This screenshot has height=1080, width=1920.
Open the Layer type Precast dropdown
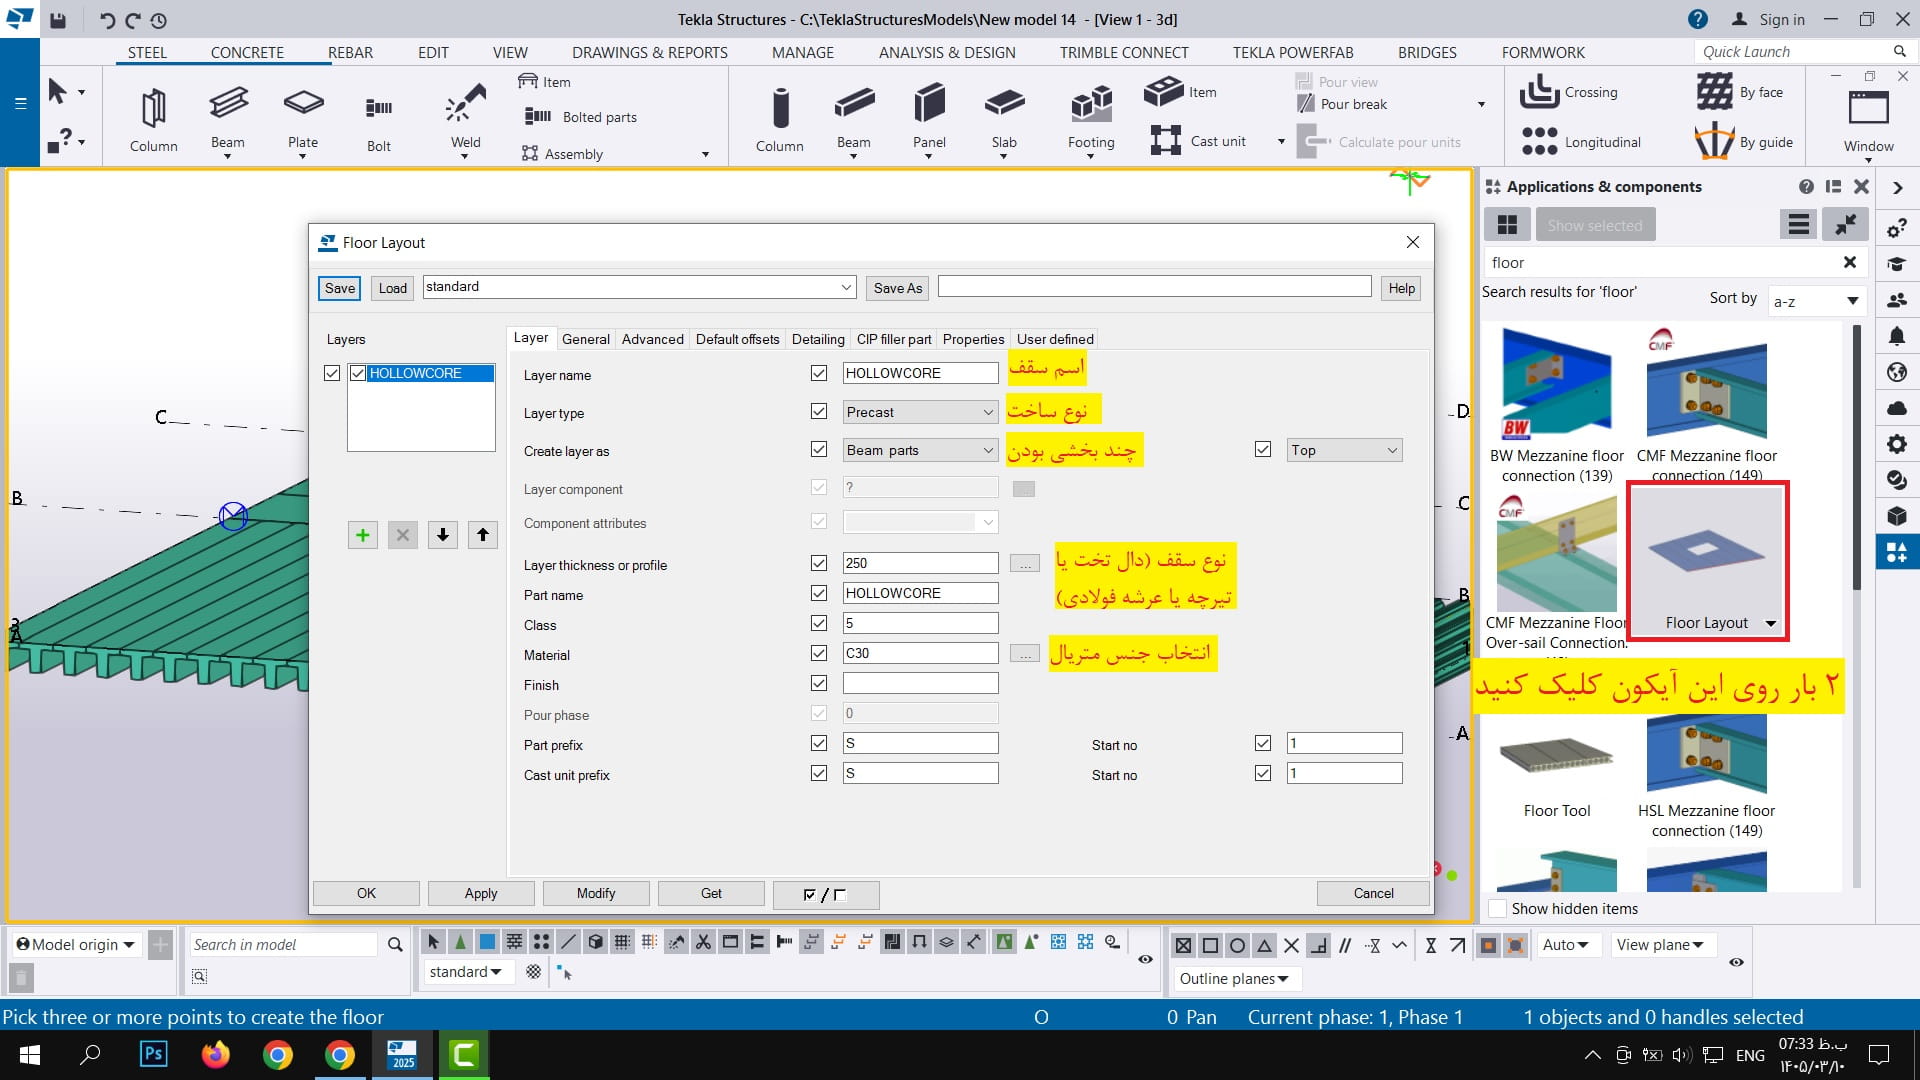pyautogui.click(x=920, y=412)
